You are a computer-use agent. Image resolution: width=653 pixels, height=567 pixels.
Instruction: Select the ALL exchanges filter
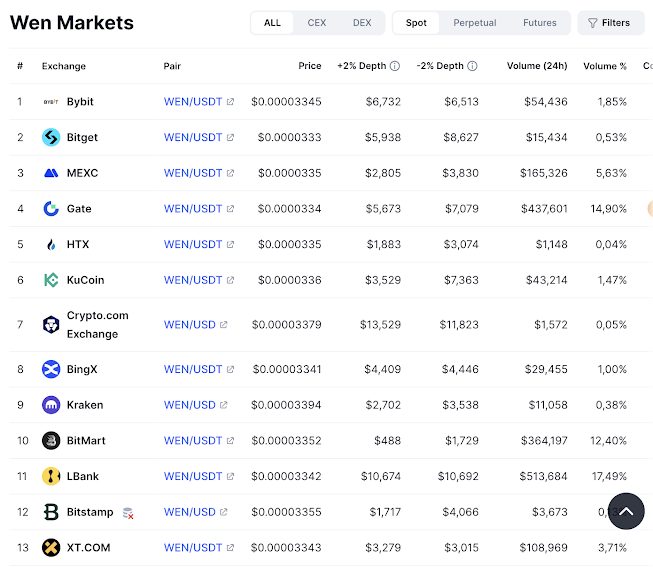pos(272,23)
